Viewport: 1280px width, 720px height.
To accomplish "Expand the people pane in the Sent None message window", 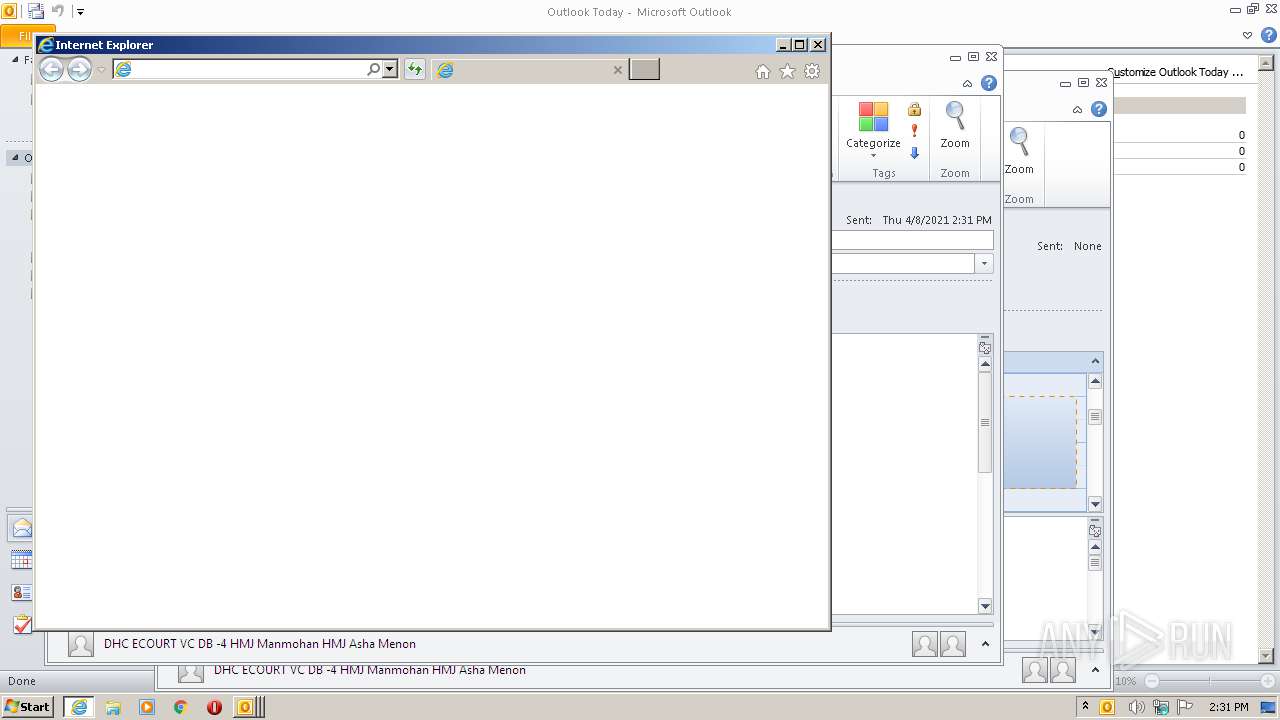I will pyautogui.click(x=1095, y=670).
